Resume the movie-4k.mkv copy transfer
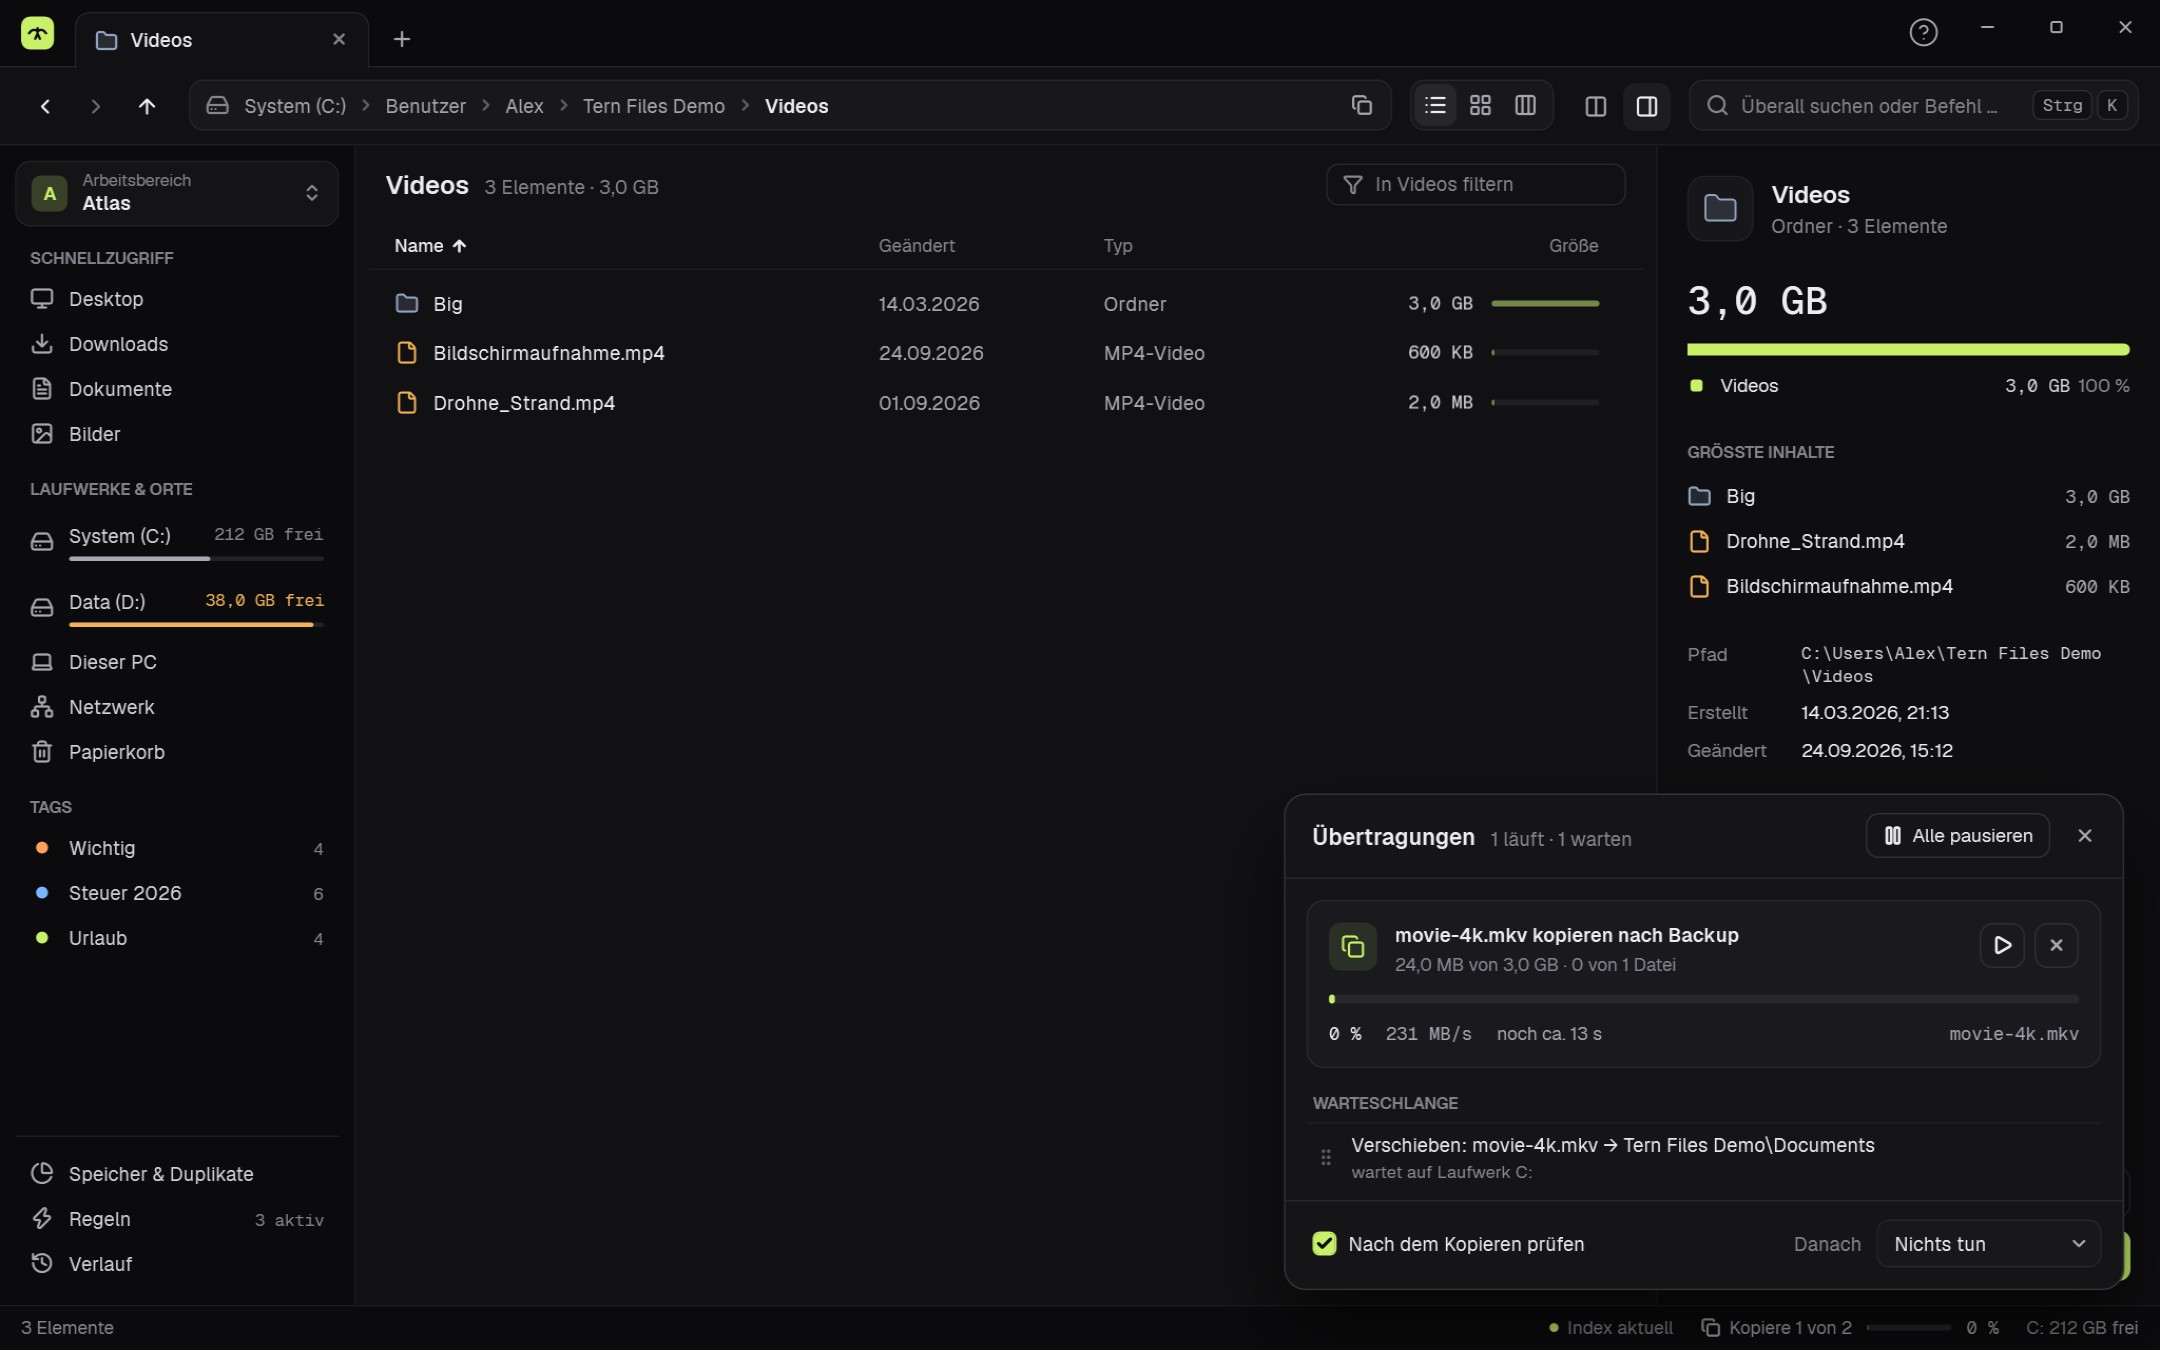Viewport: 2160px width, 1350px height. (2002, 945)
